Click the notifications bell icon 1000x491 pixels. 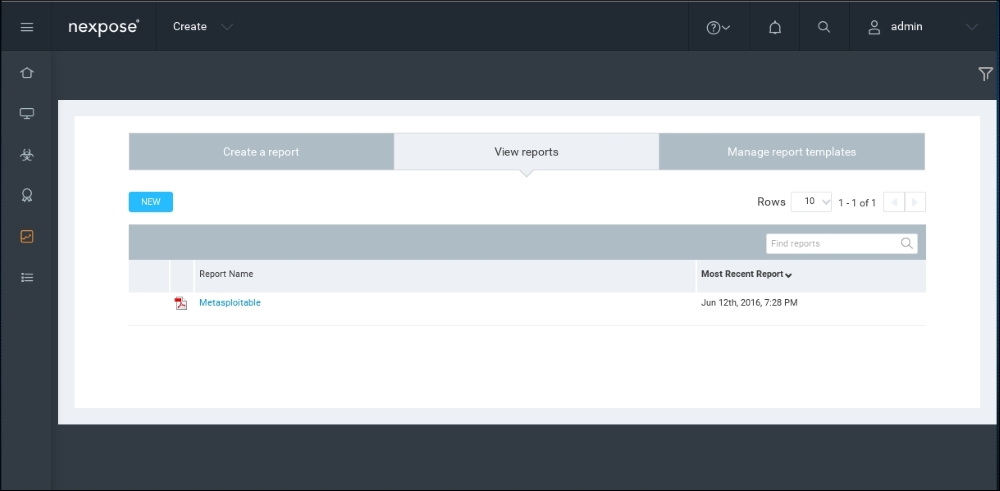[775, 27]
